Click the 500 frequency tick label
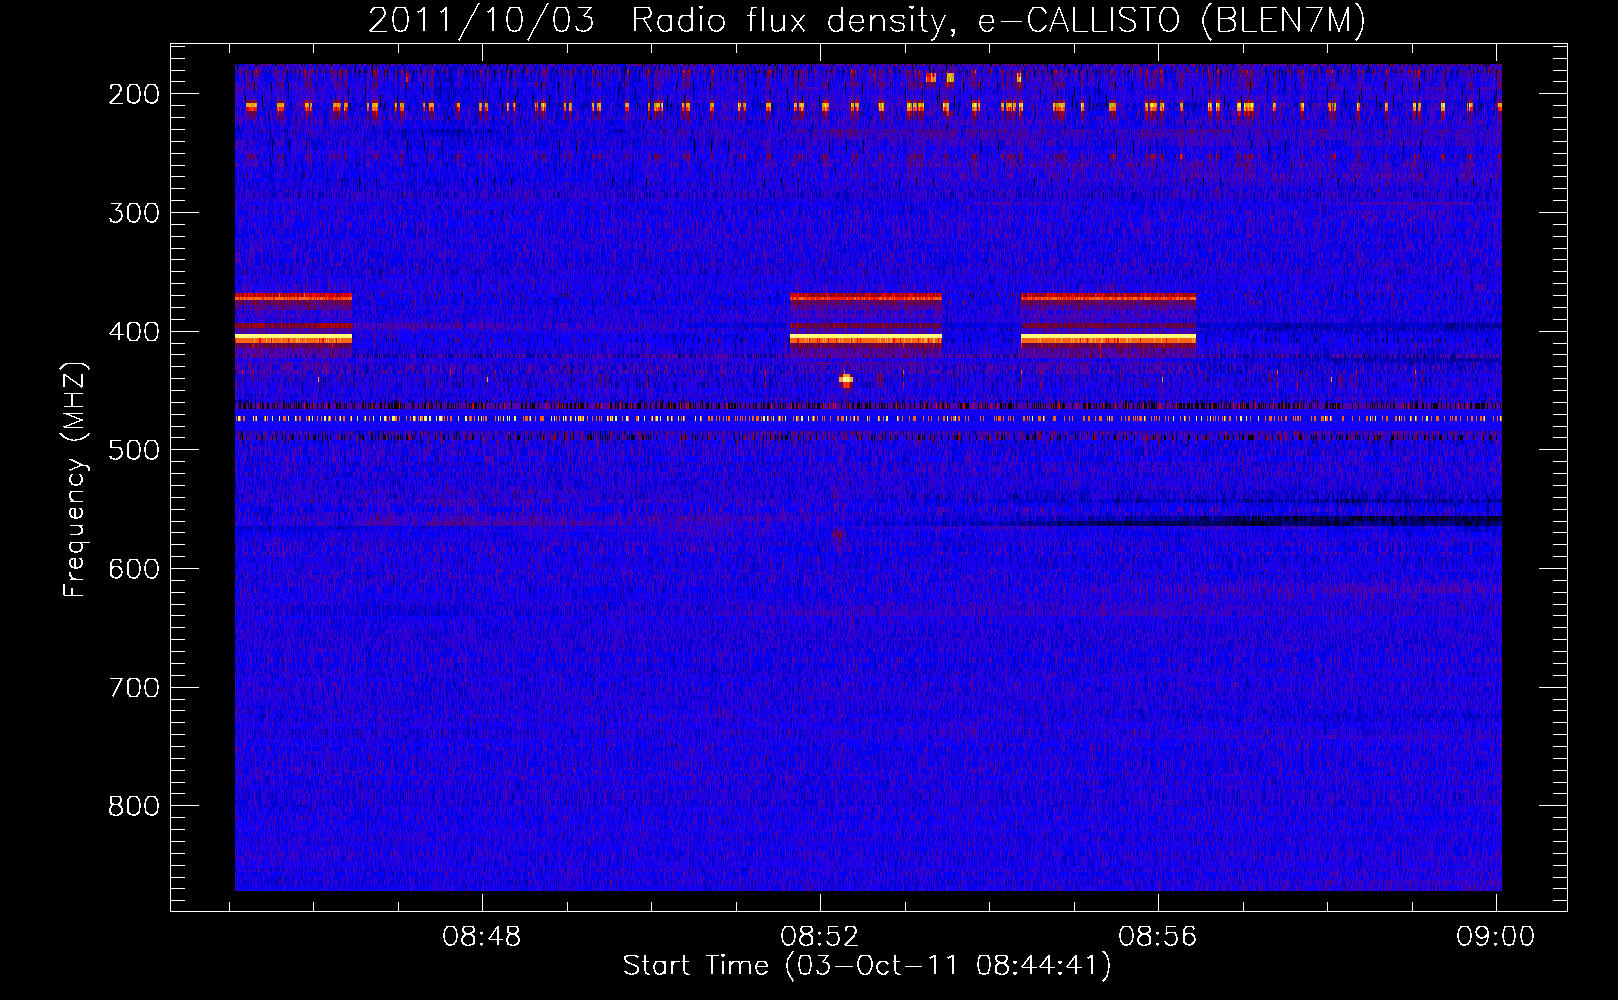Screen dimensions: 1618x1000 tap(134, 450)
